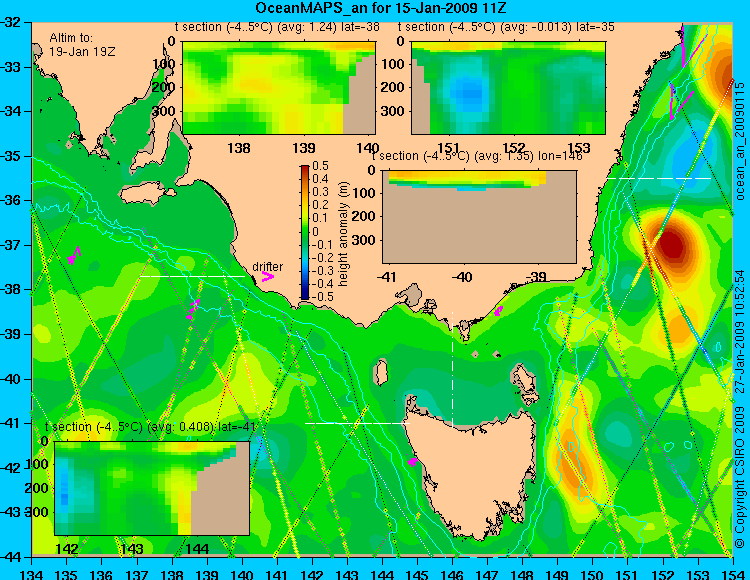Image resolution: width=750 pixels, height=580 pixels.
Task: Select the 't section ... lat=-35' inset title
Action: pyautogui.click(x=506, y=27)
